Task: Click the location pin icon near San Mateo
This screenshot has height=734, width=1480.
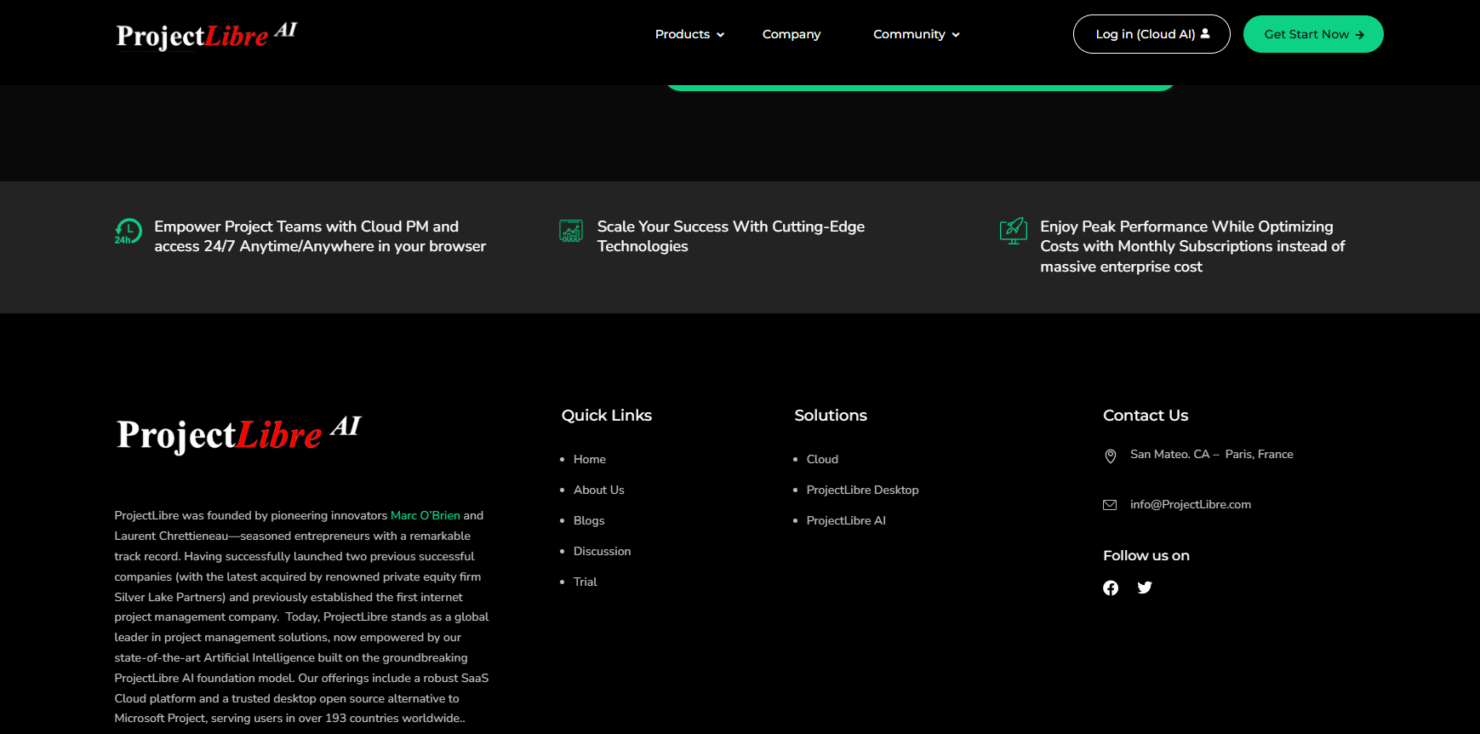Action: [x=1110, y=456]
